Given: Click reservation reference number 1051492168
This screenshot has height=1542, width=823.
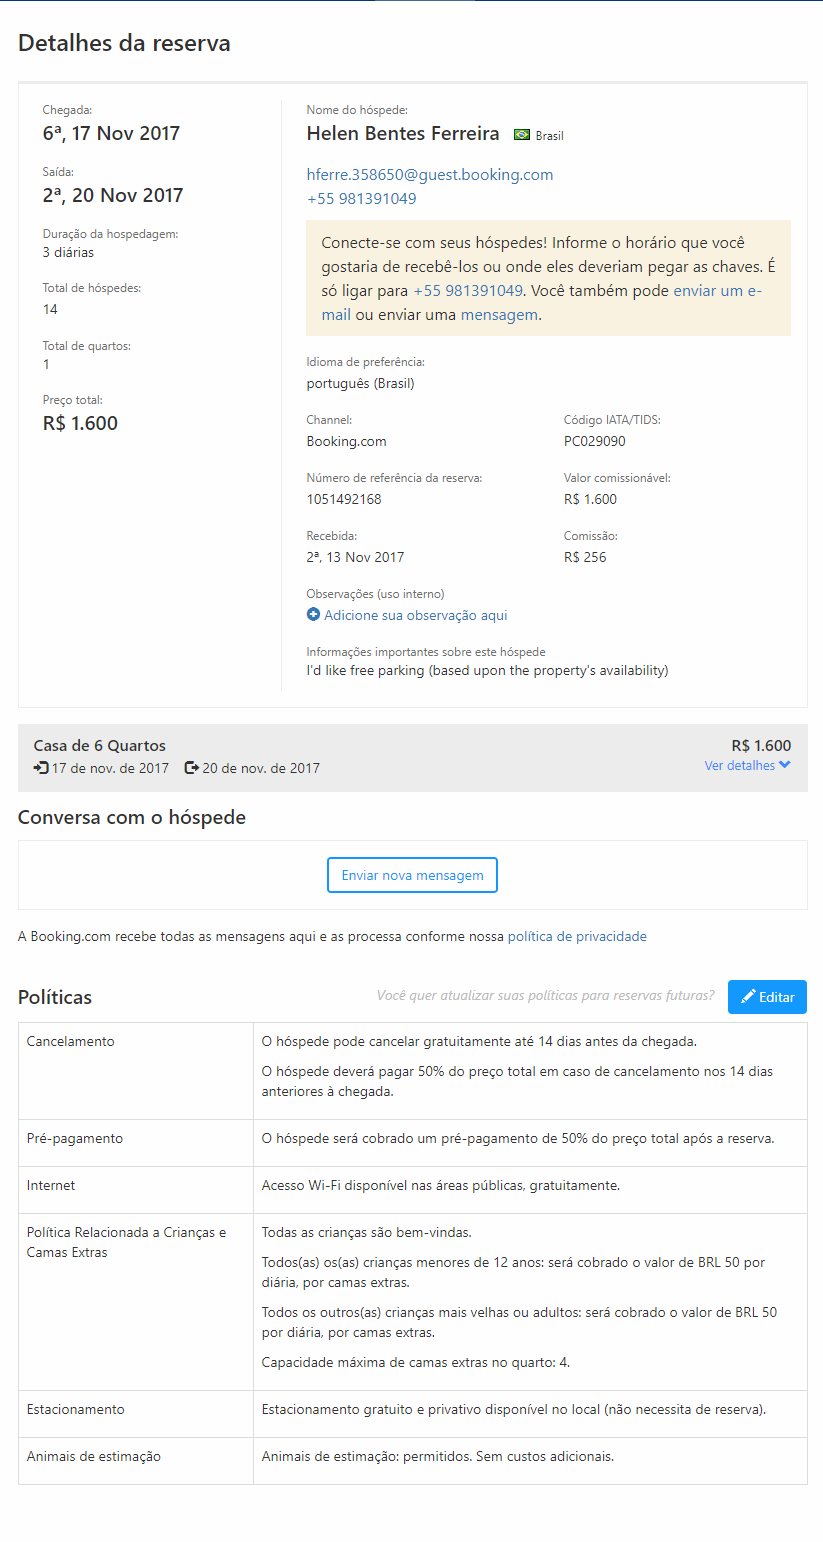Looking at the screenshot, I should [344, 499].
